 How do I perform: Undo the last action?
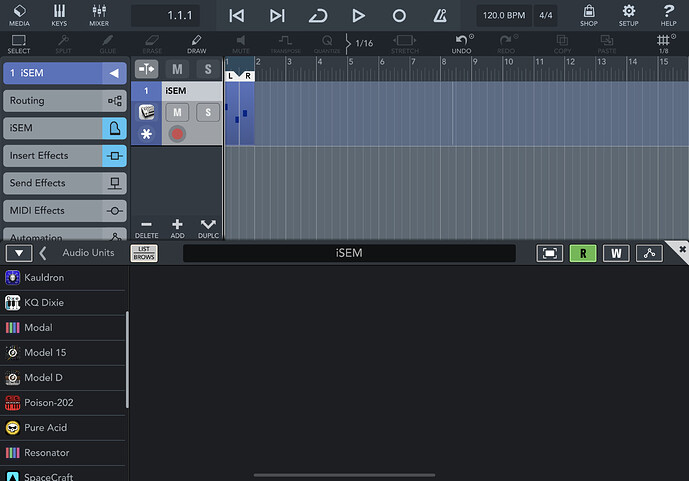tap(461, 44)
